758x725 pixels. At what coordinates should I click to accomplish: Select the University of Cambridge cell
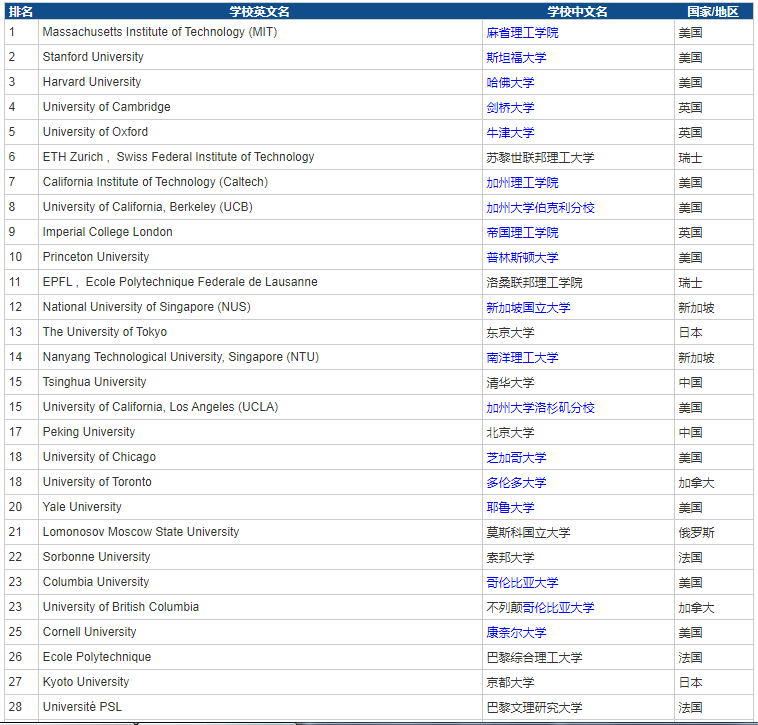pyautogui.click(x=260, y=107)
